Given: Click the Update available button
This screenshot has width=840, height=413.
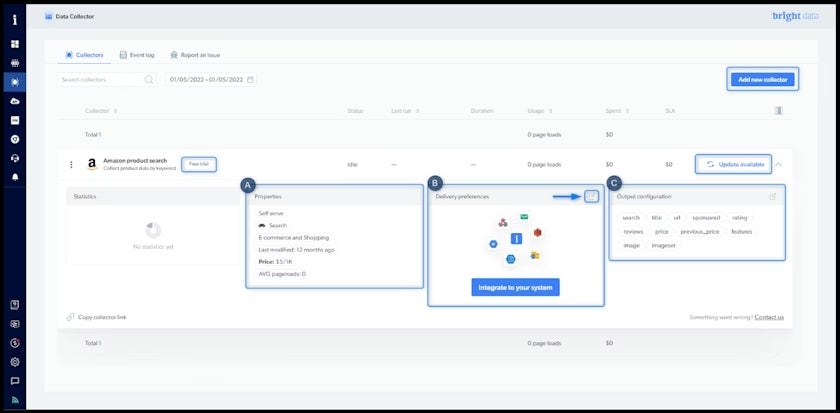Looking at the screenshot, I should [734, 164].
